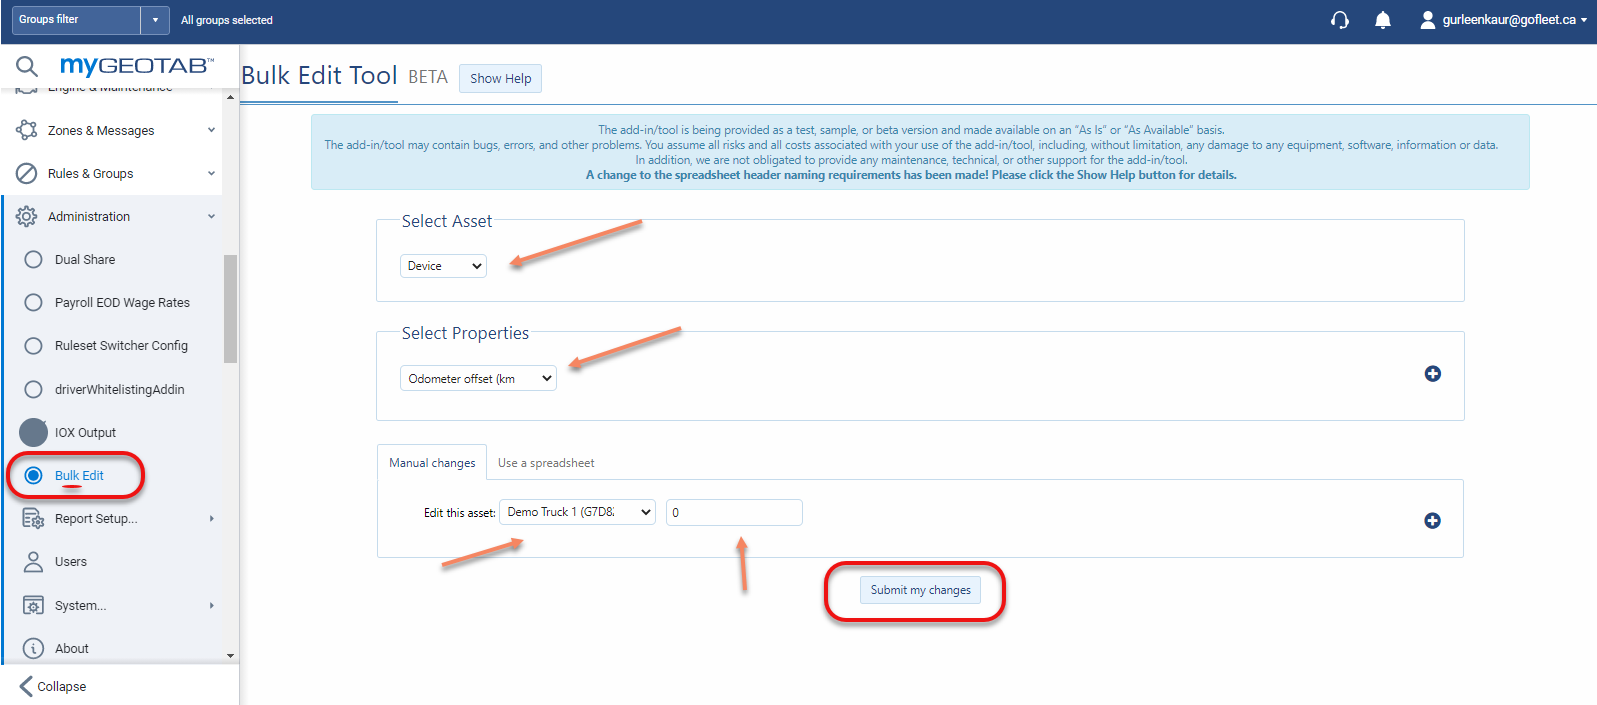Open driverWhitelistingAddin menu item

pos(120,389)
